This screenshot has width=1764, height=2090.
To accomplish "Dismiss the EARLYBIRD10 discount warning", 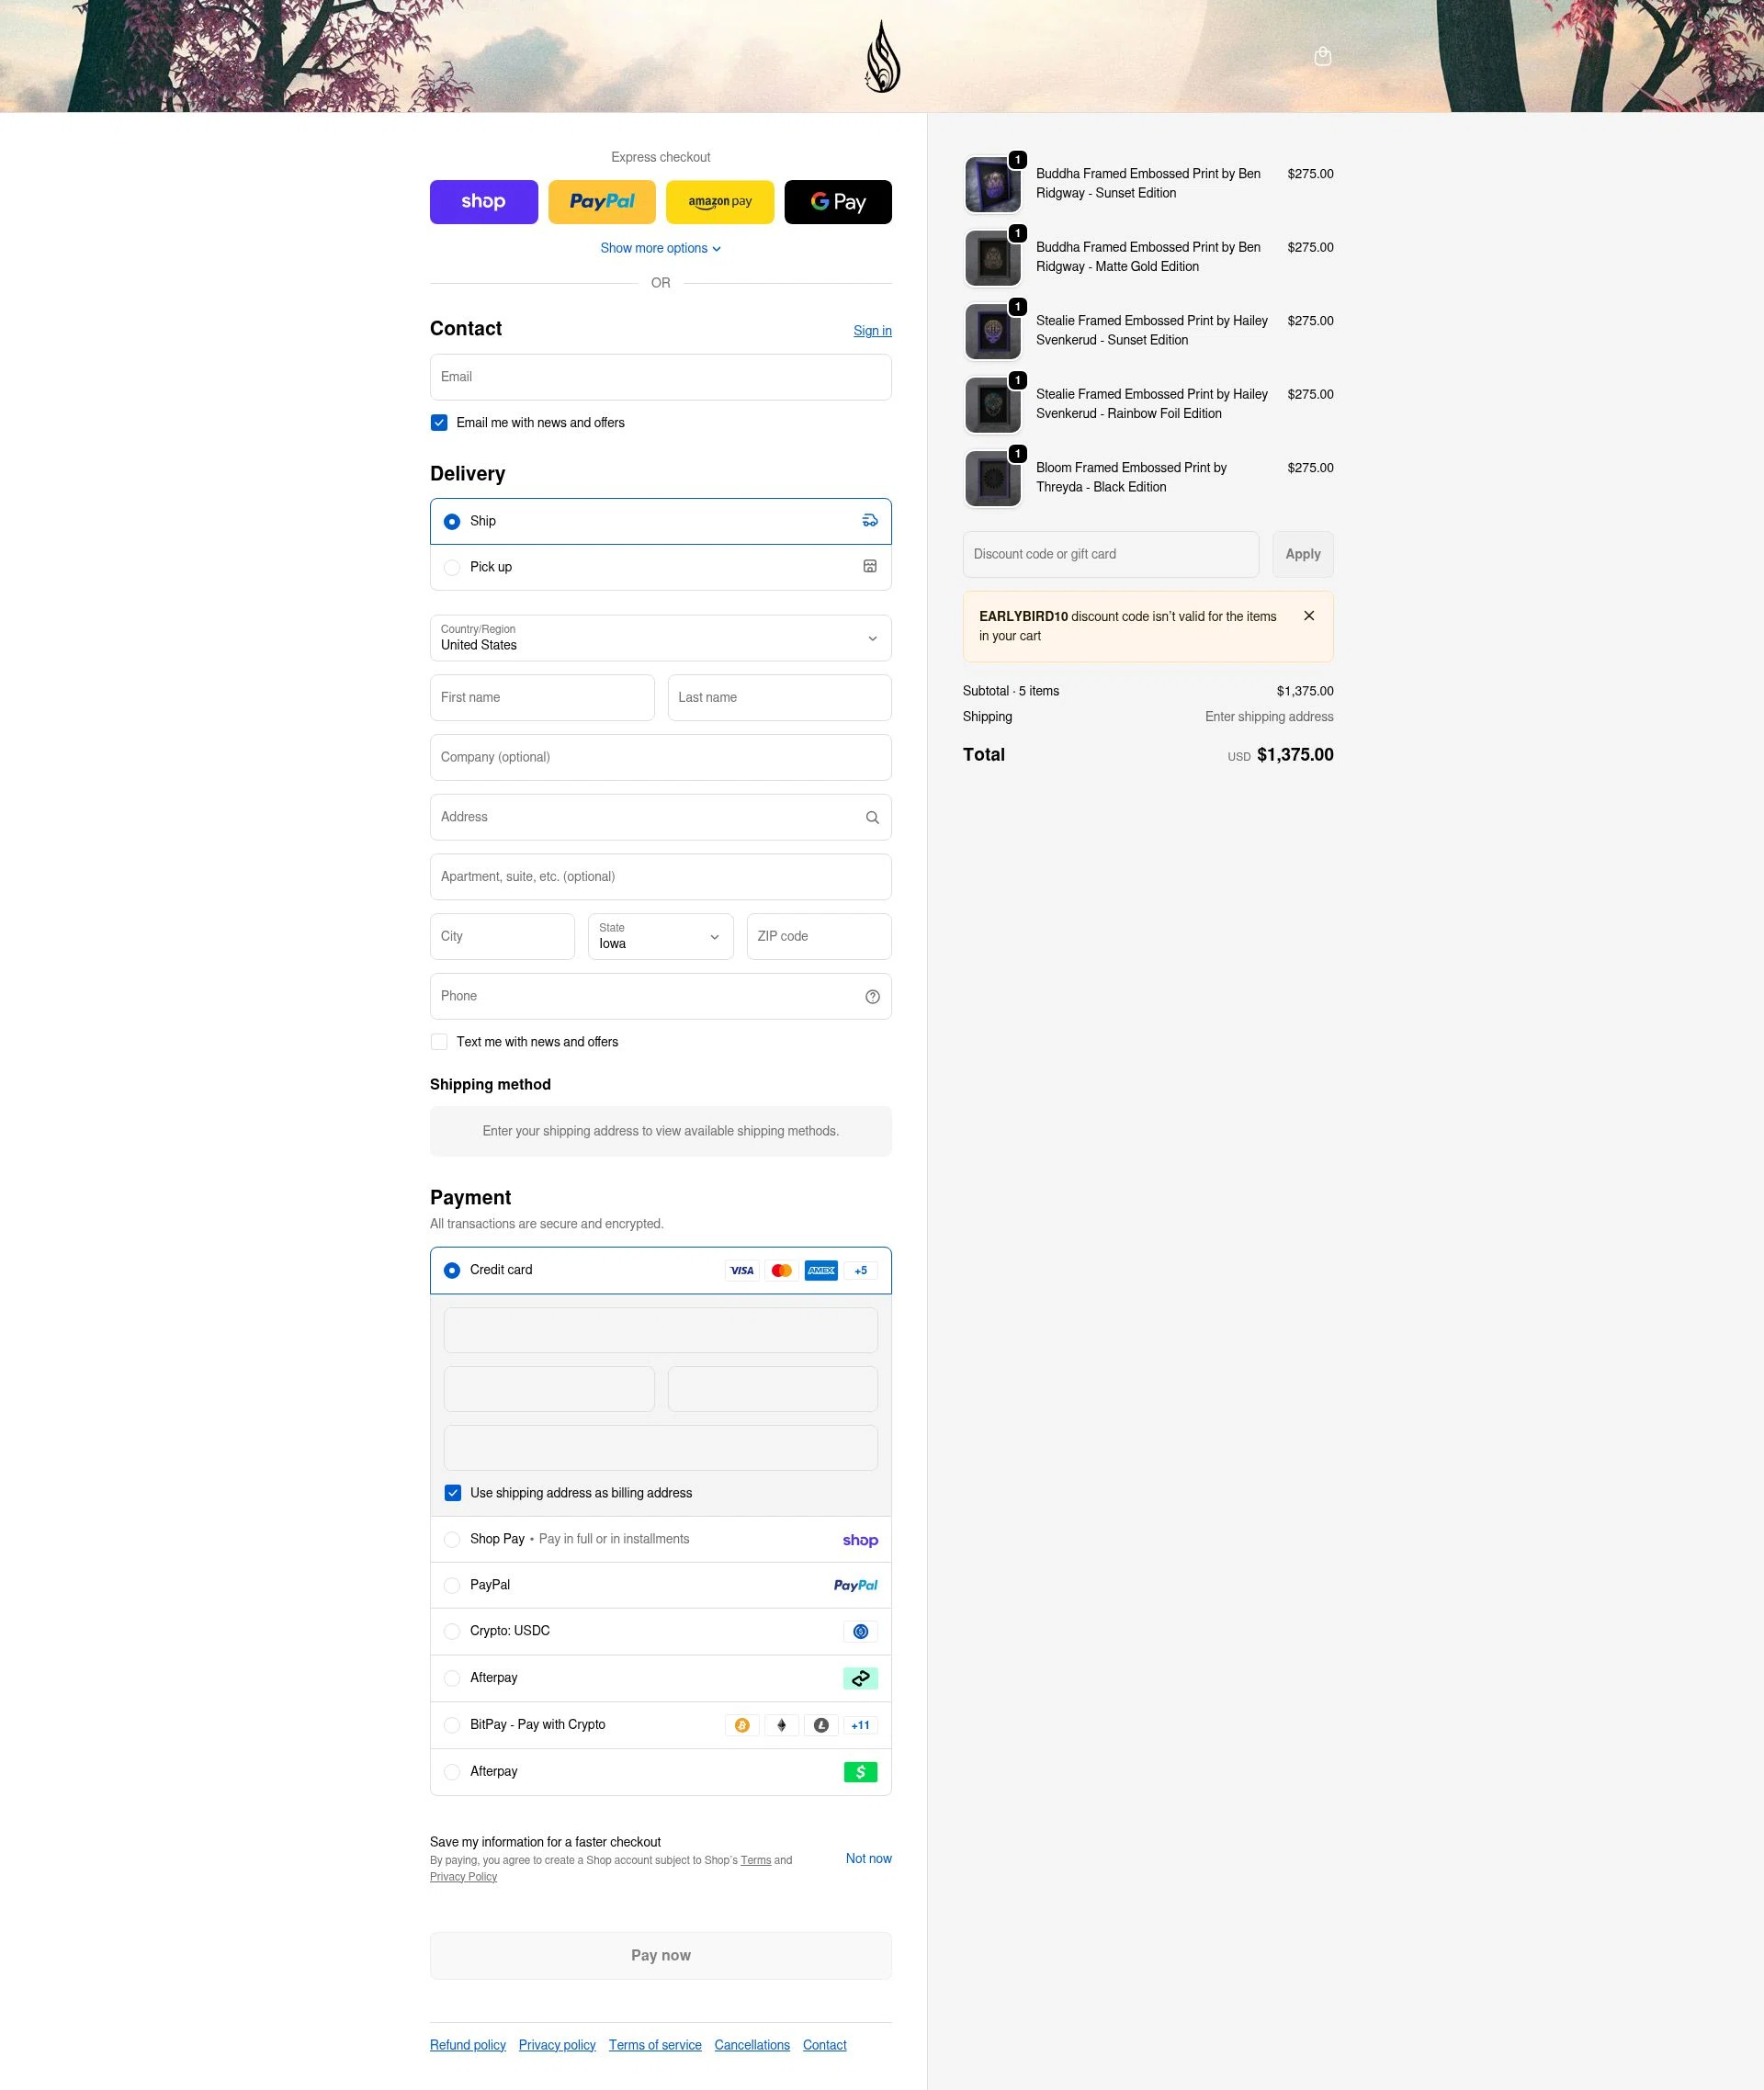I will tap(1309, 616).
